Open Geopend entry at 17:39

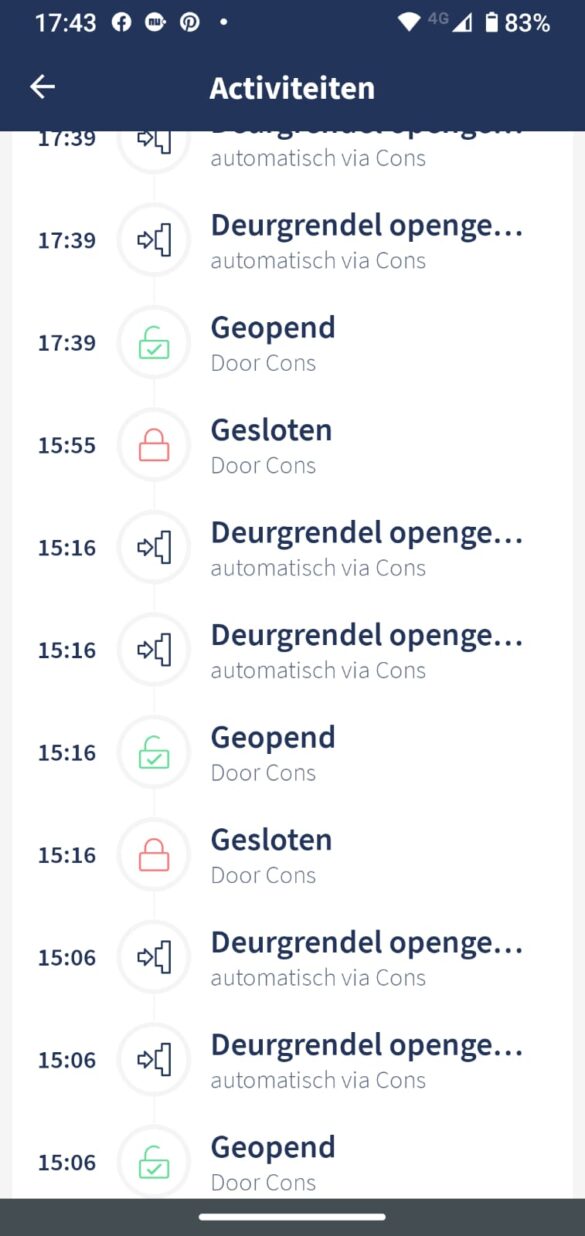click(x=292, y=343)
